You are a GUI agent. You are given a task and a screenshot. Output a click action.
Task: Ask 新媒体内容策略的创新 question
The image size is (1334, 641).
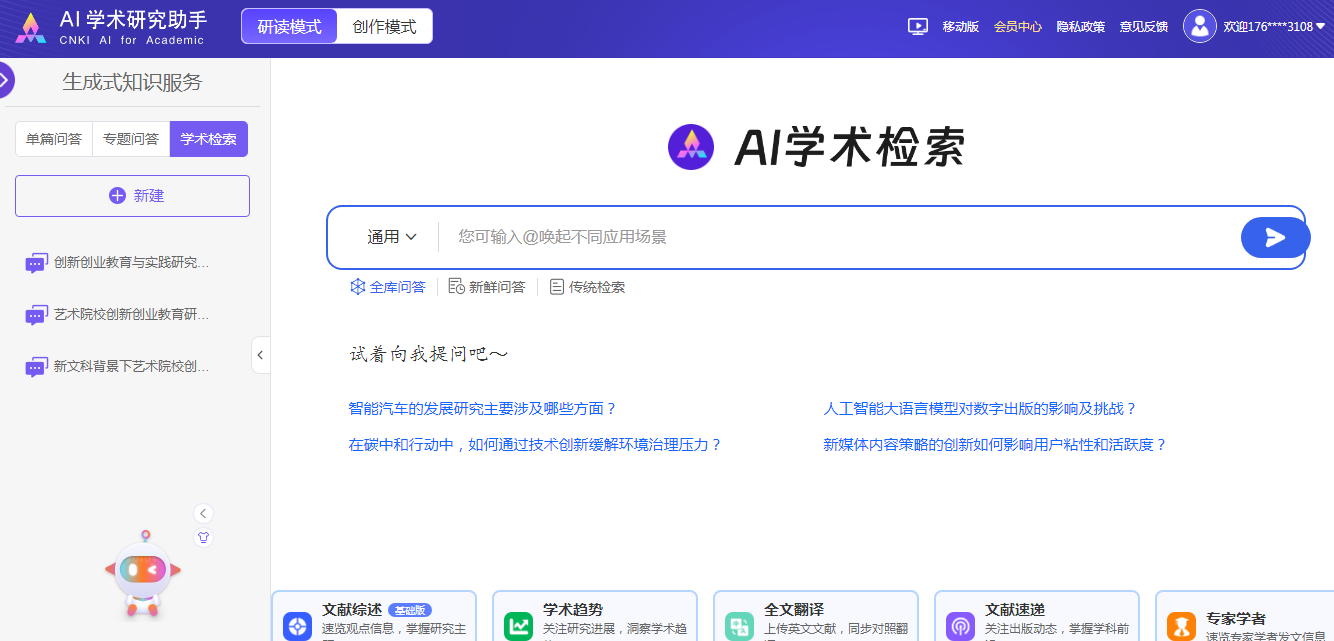996,445
